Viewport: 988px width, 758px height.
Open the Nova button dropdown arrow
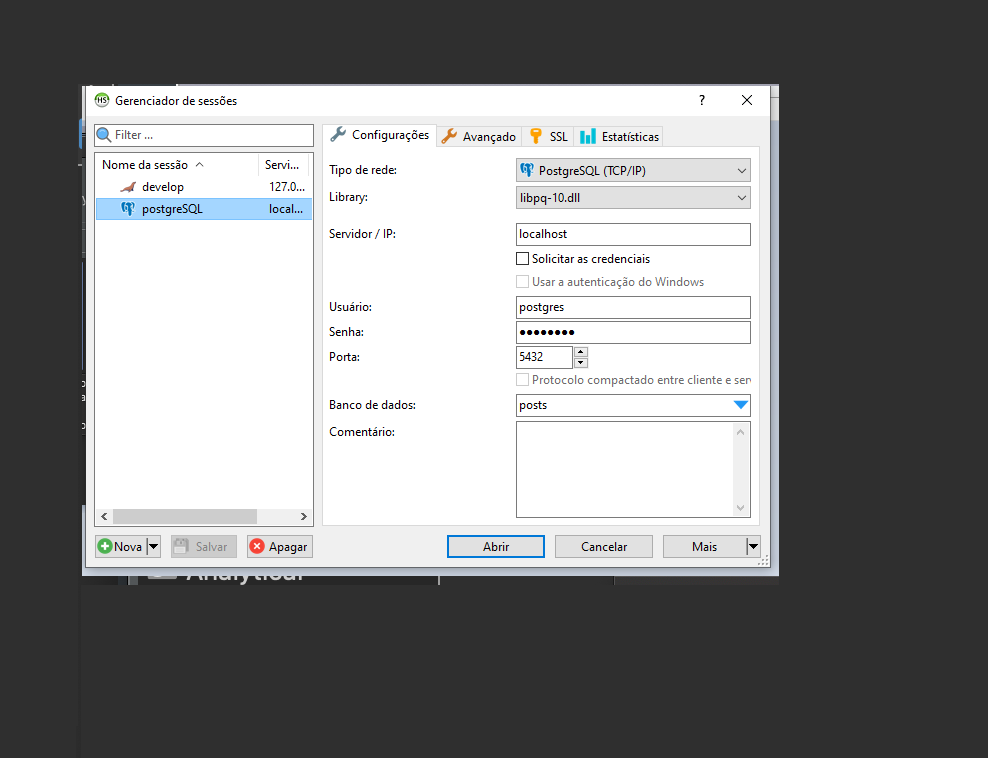tap(153, 546)
